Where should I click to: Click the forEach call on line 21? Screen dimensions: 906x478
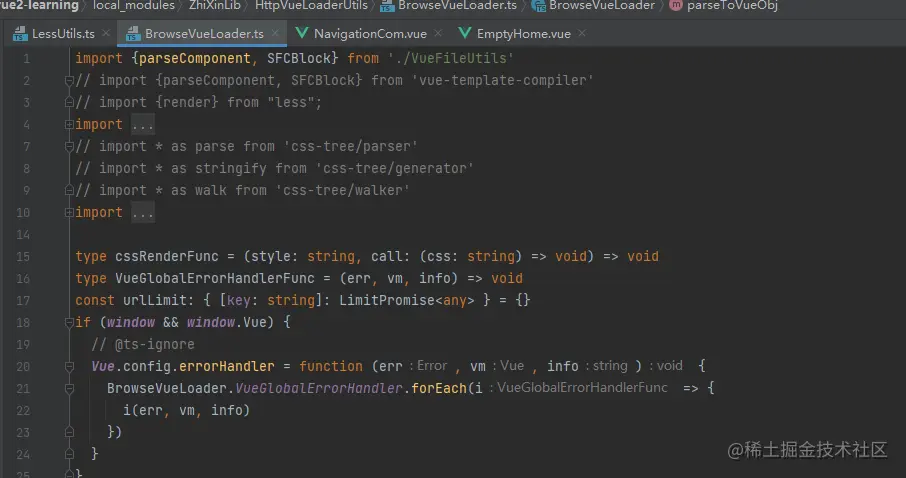tap(439, 388)
